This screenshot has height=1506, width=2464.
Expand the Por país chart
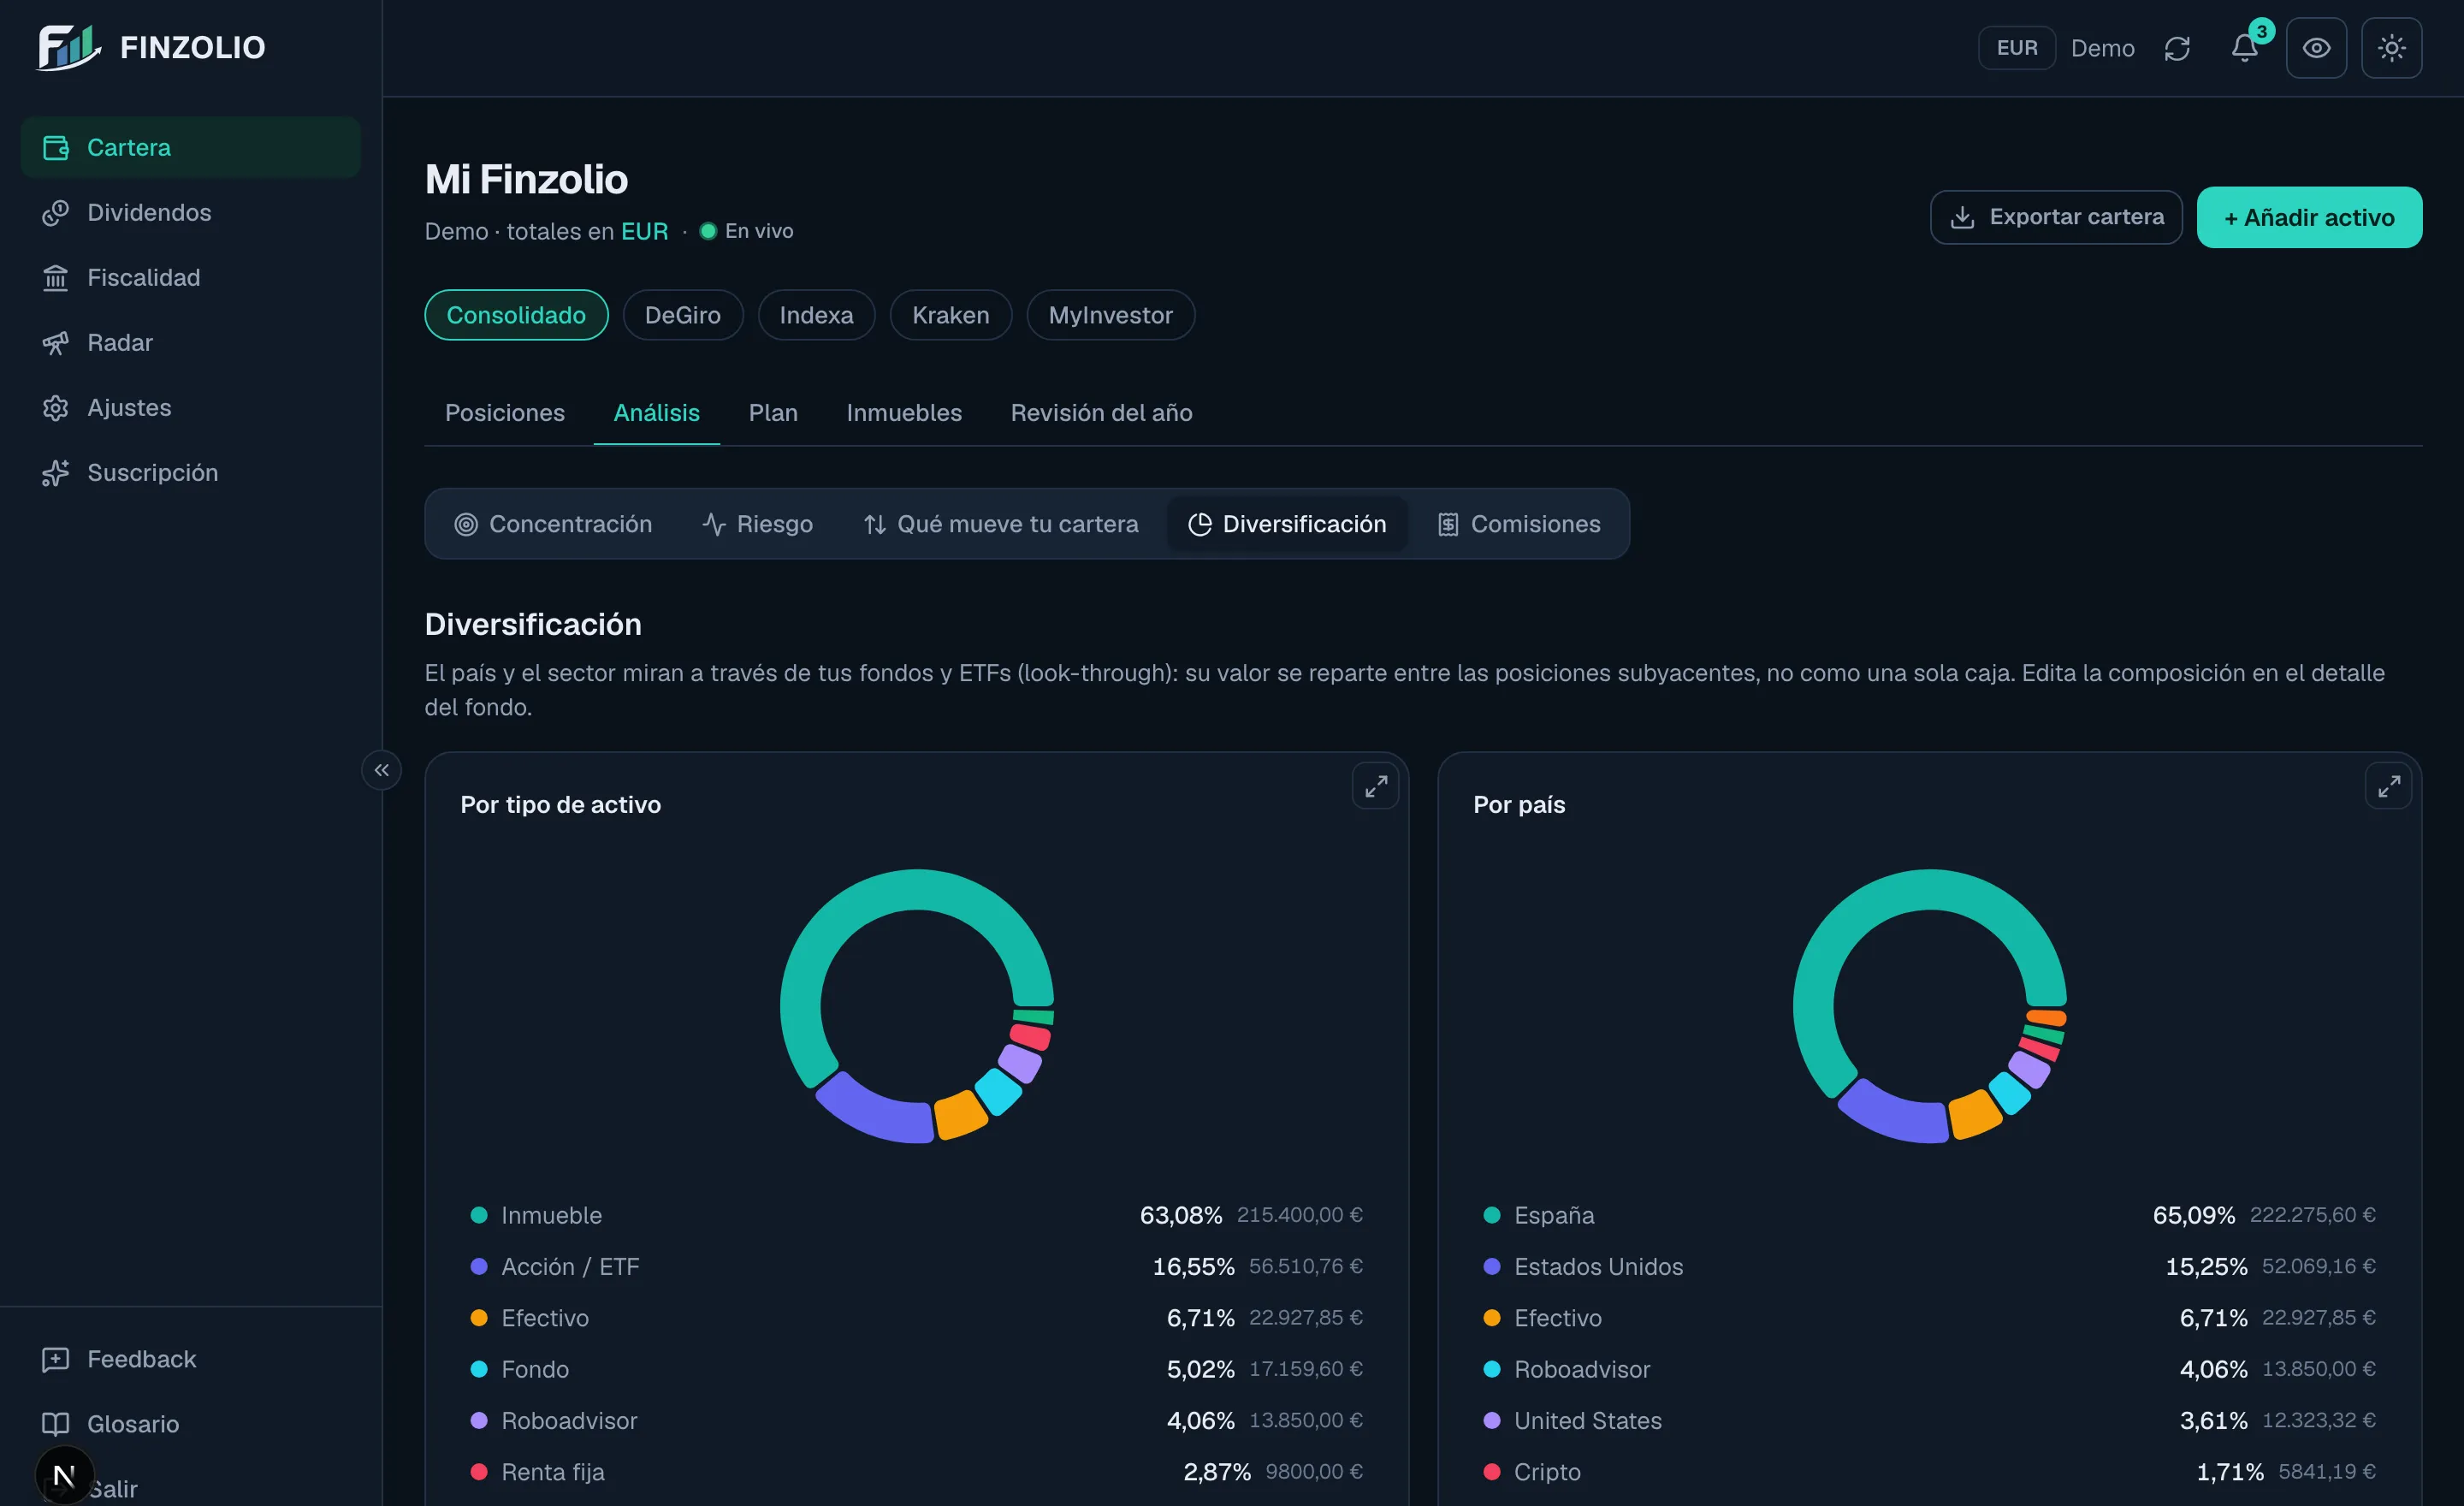point(2388,786)
